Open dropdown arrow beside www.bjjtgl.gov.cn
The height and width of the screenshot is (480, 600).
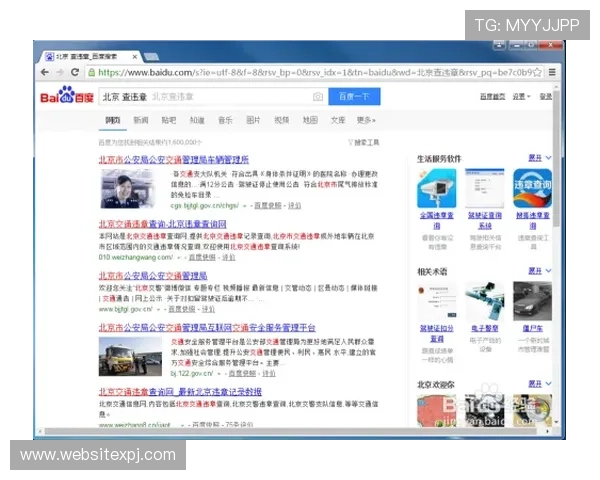[x=158, y=309]
